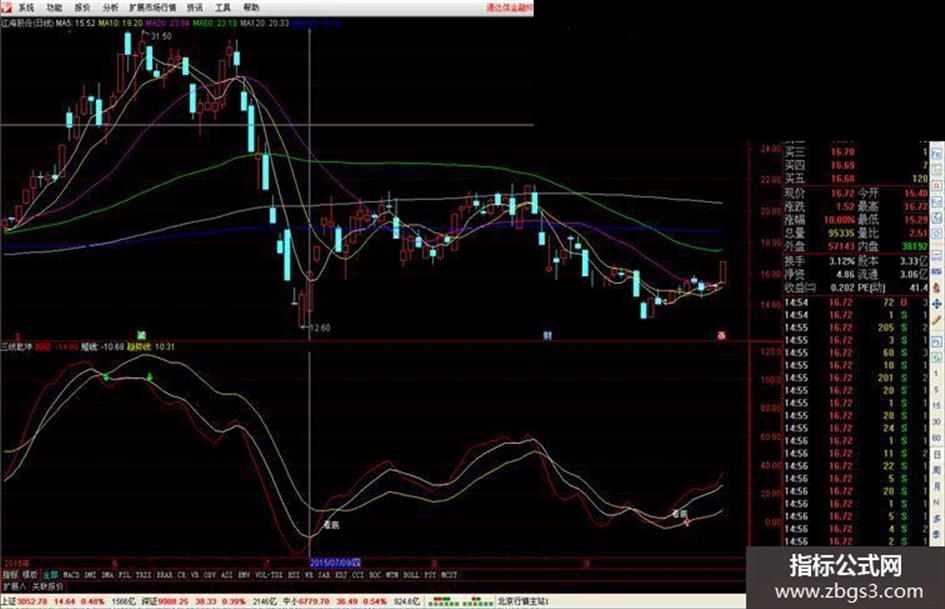Open the 资讯 menu
The image size is (945, 609).
point(194,7)
